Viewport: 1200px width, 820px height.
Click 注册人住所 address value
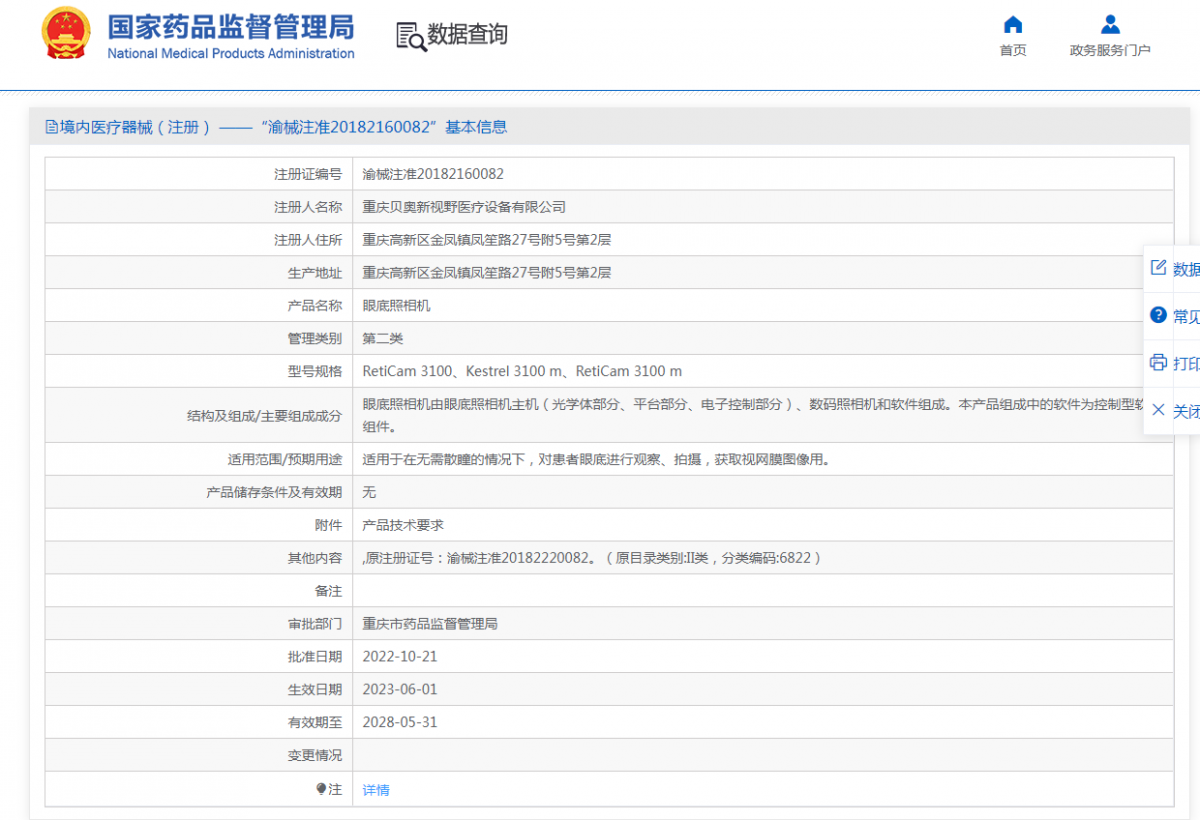[486, 240]
